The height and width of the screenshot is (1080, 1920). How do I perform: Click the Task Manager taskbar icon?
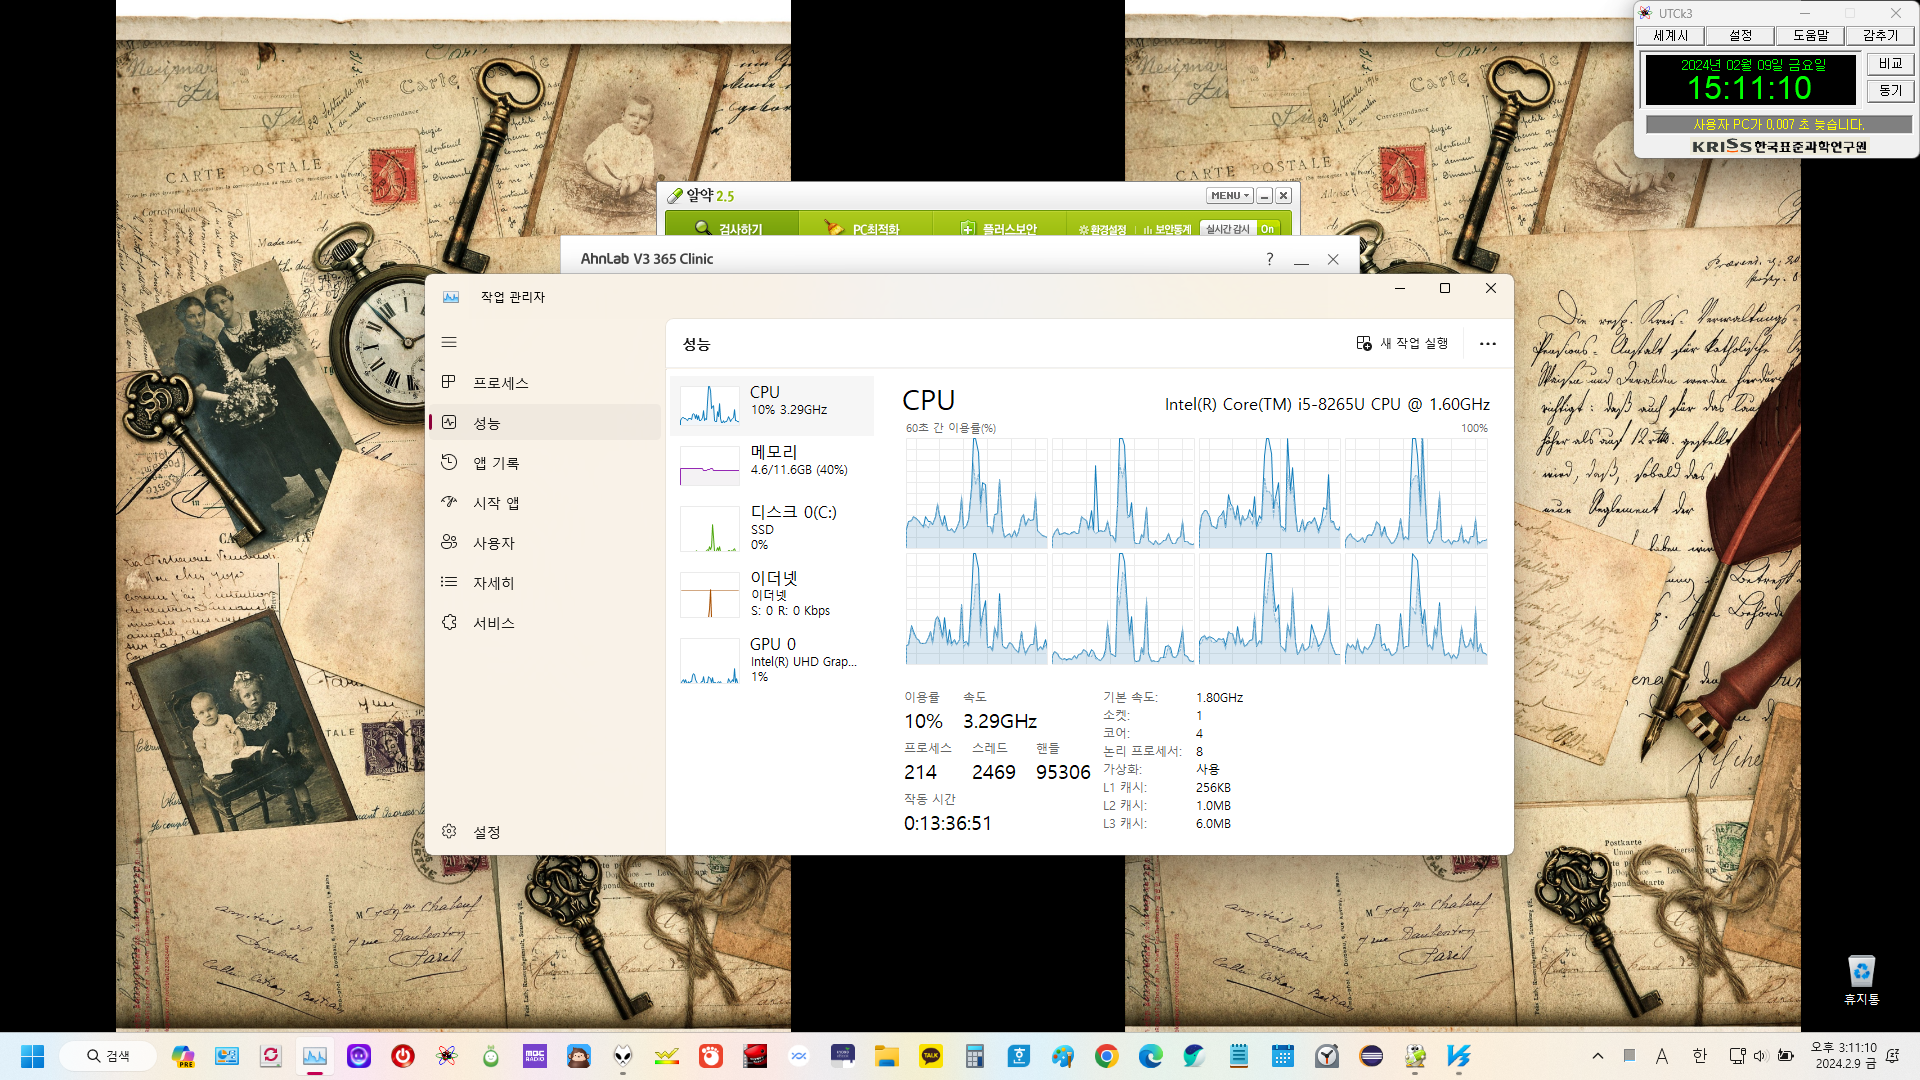[x=315, y=1056]
